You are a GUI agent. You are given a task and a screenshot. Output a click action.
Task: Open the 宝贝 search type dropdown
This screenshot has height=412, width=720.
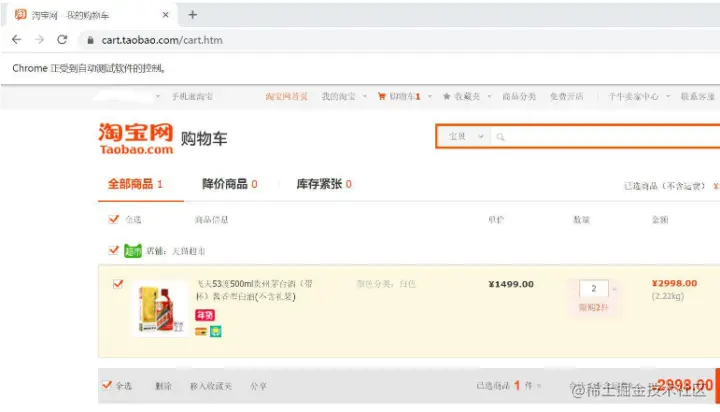tap(466, 136)
